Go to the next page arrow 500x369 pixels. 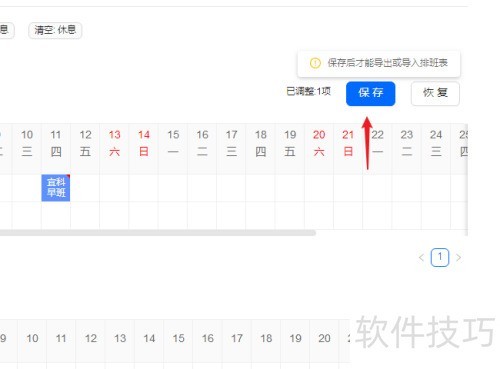[459, 257]
